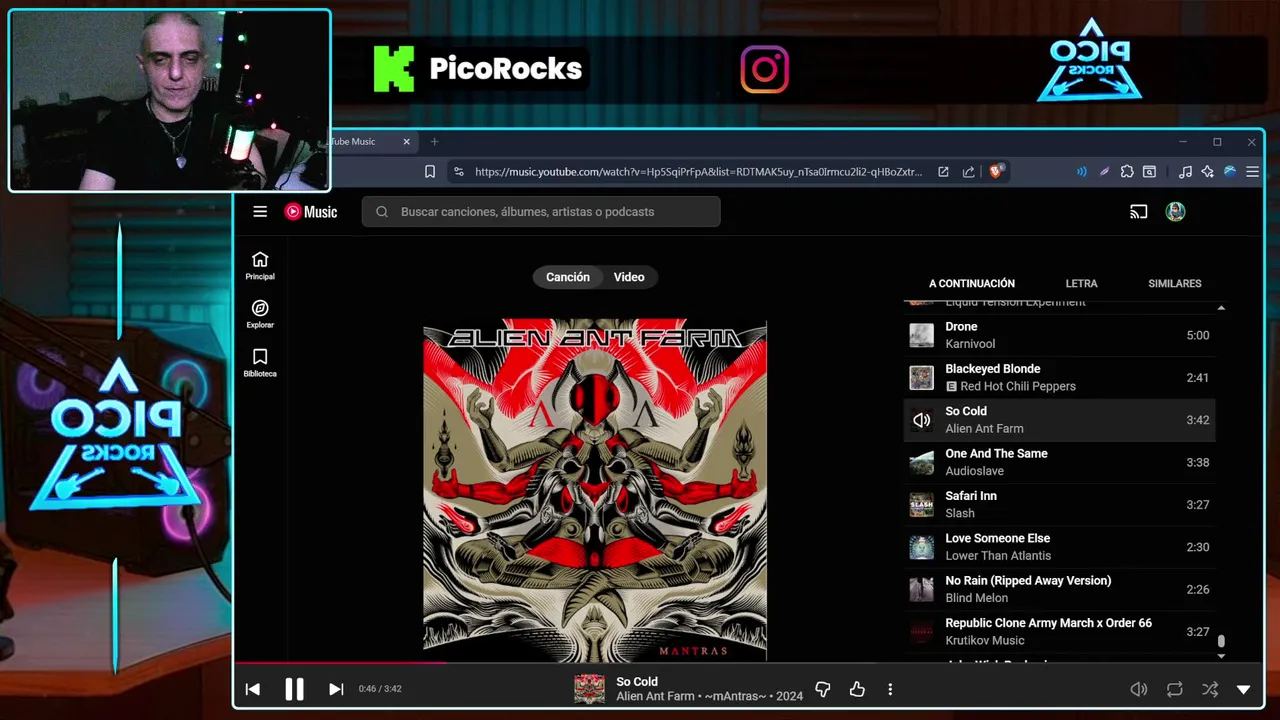Pause the current song
Screen dimensions: 1280x720
[294, 689]
